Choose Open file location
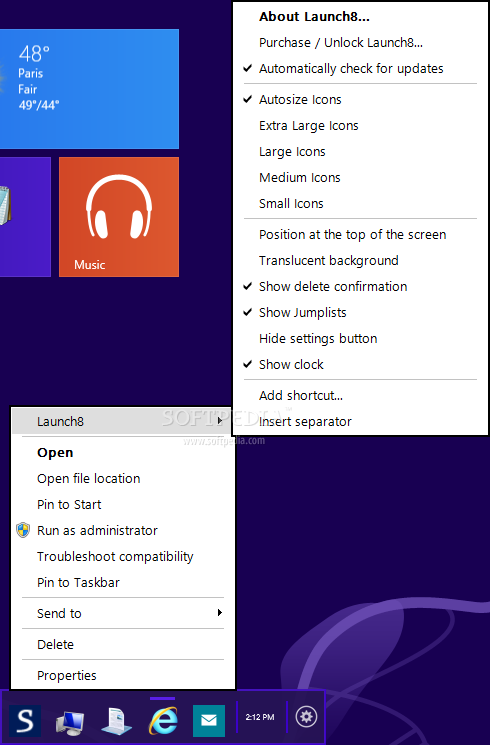Viewport: 490px width, 745px height. click(123, 478)
